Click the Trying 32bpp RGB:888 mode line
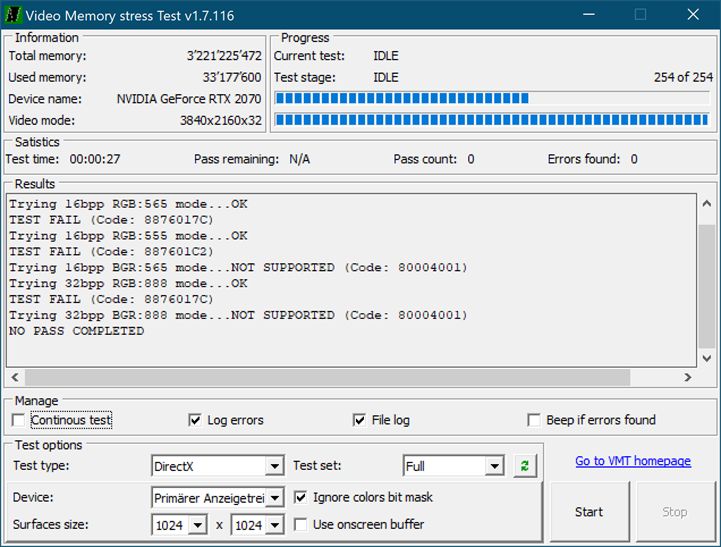The image size is (721, 547). (128, 284)
